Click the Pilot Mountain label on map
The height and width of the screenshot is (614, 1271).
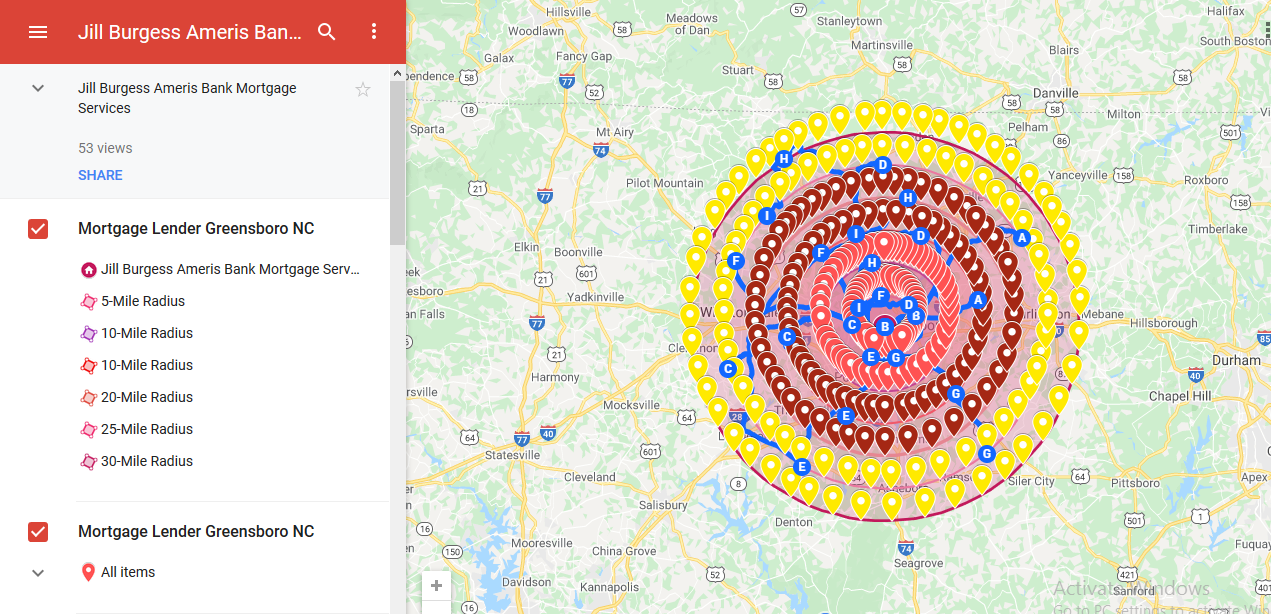click(x=665, y=183)
